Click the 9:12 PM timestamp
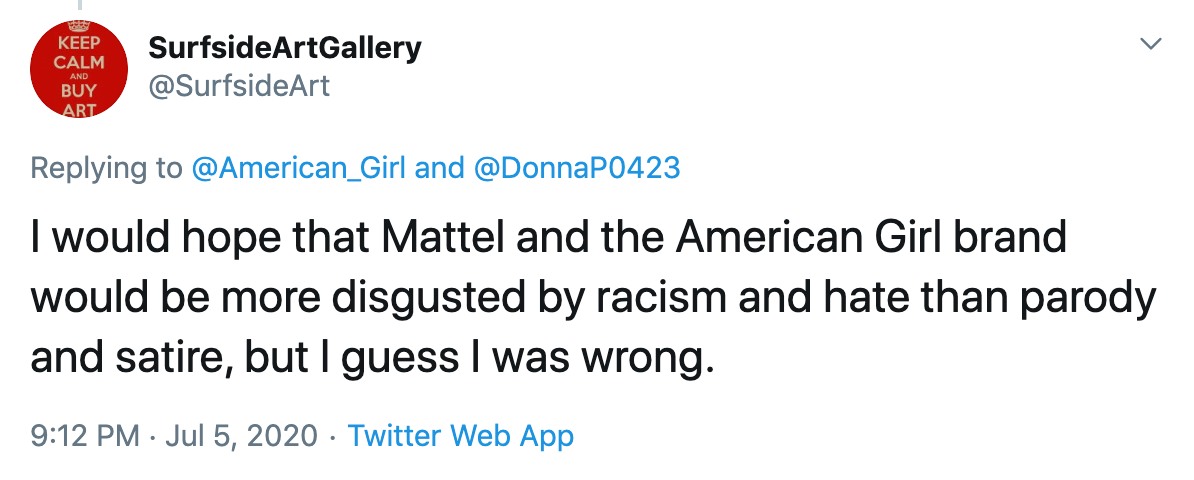 [85, 436]
